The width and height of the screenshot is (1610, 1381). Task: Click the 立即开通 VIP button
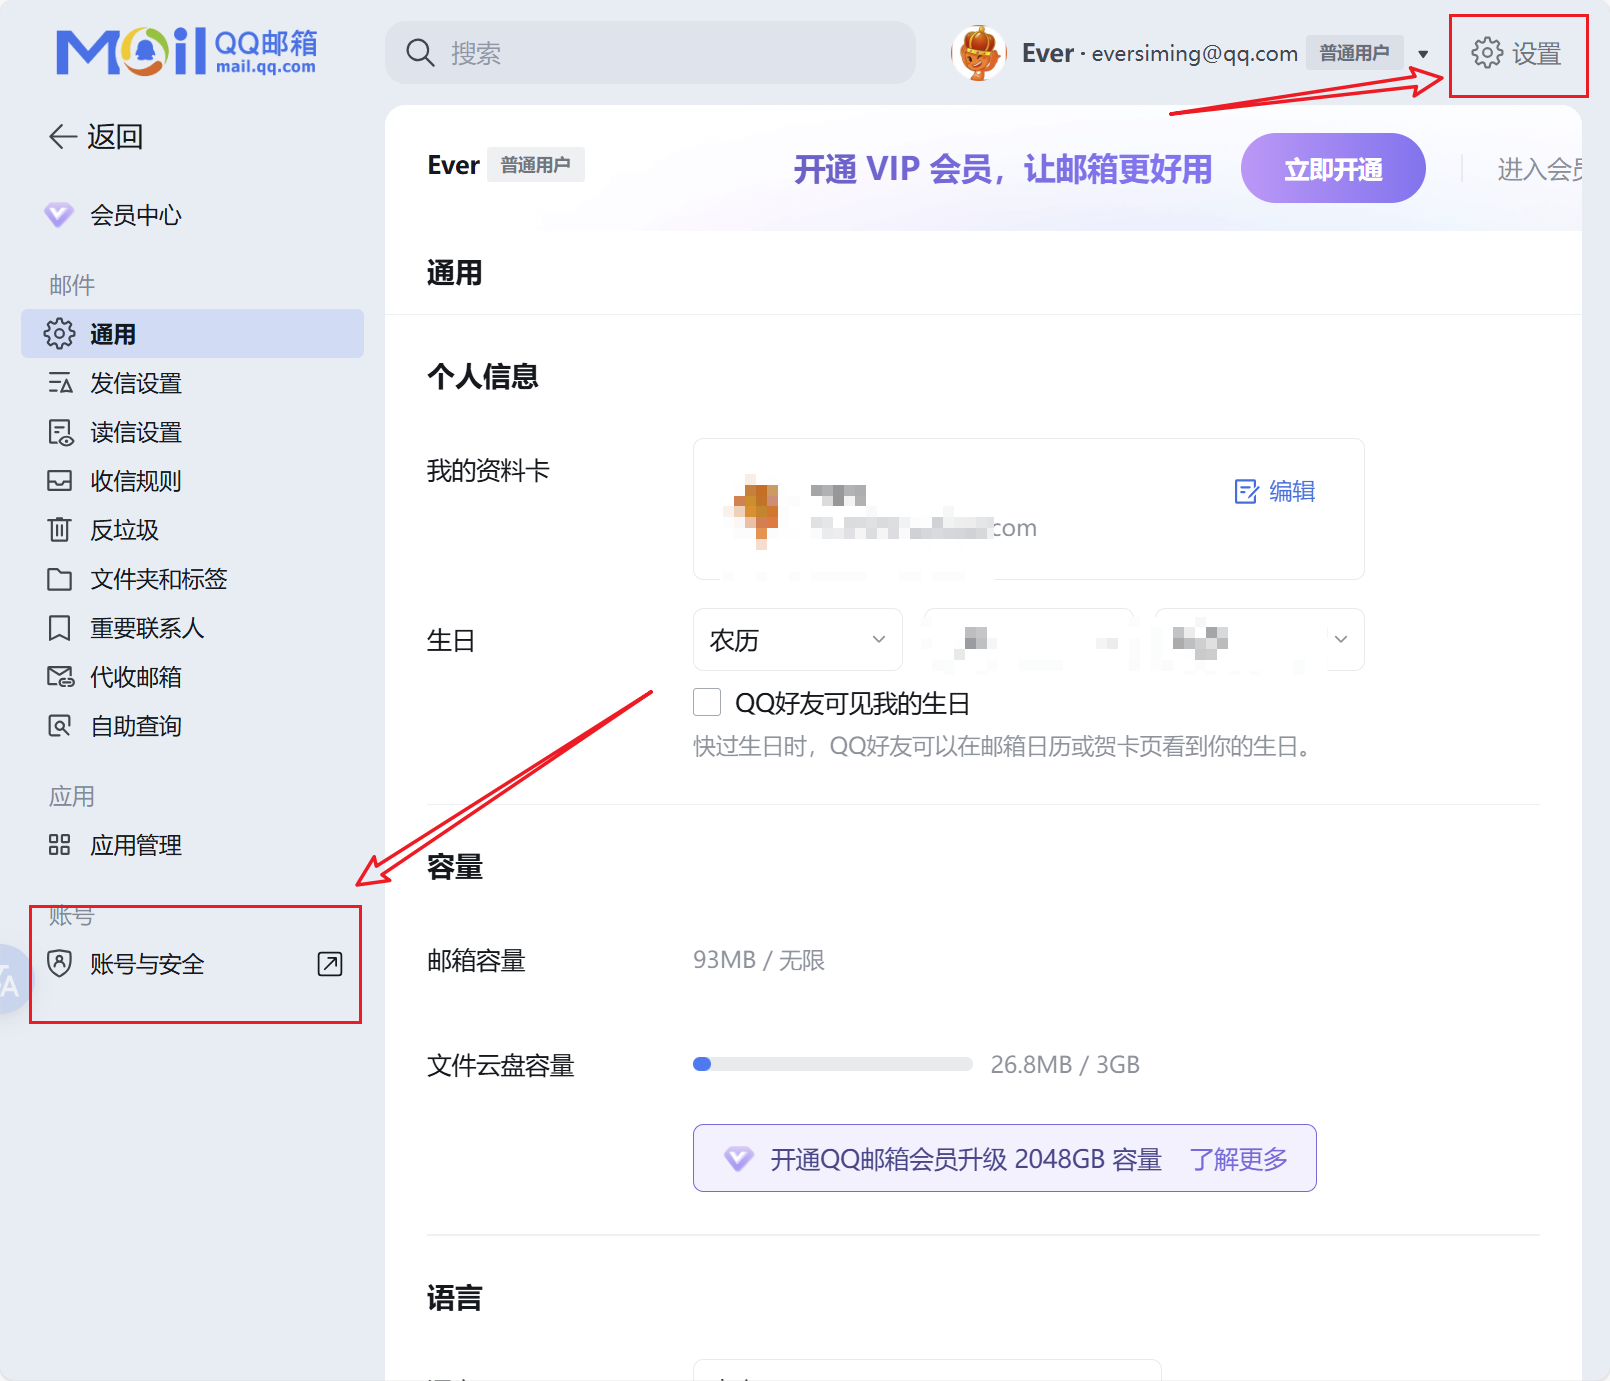[x=1332, y=169]
